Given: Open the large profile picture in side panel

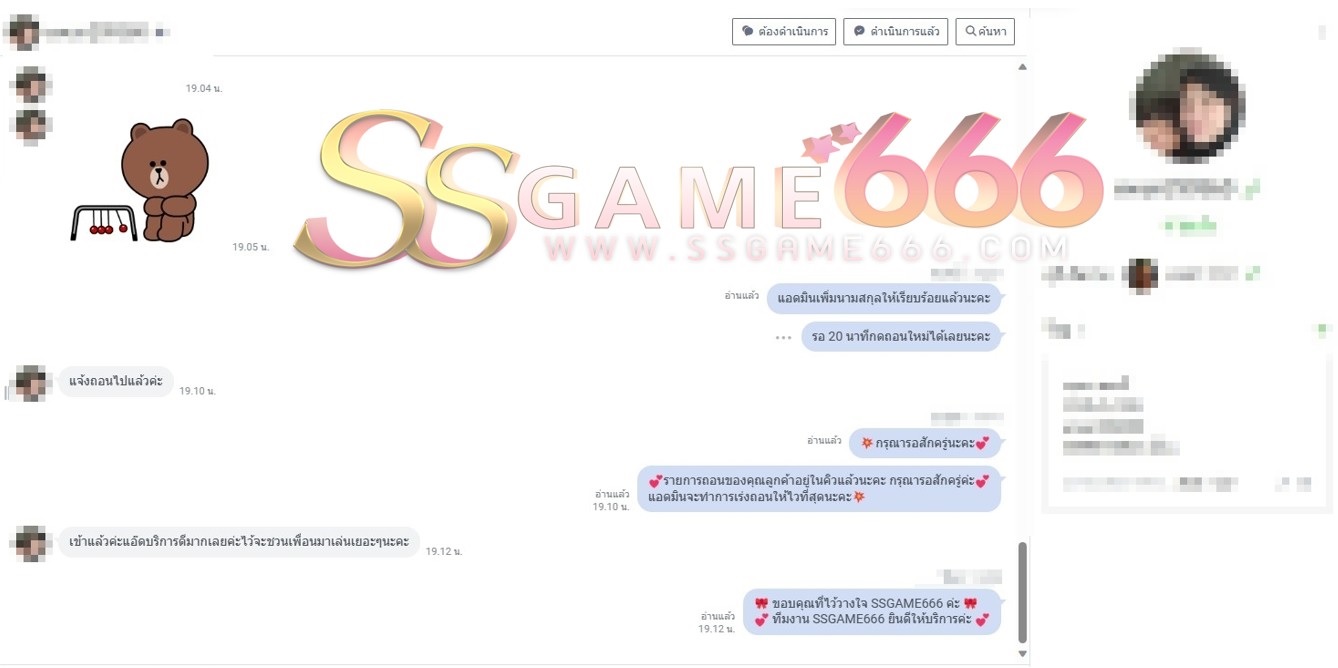Looking at the screenshot, I should point(1189,105).
